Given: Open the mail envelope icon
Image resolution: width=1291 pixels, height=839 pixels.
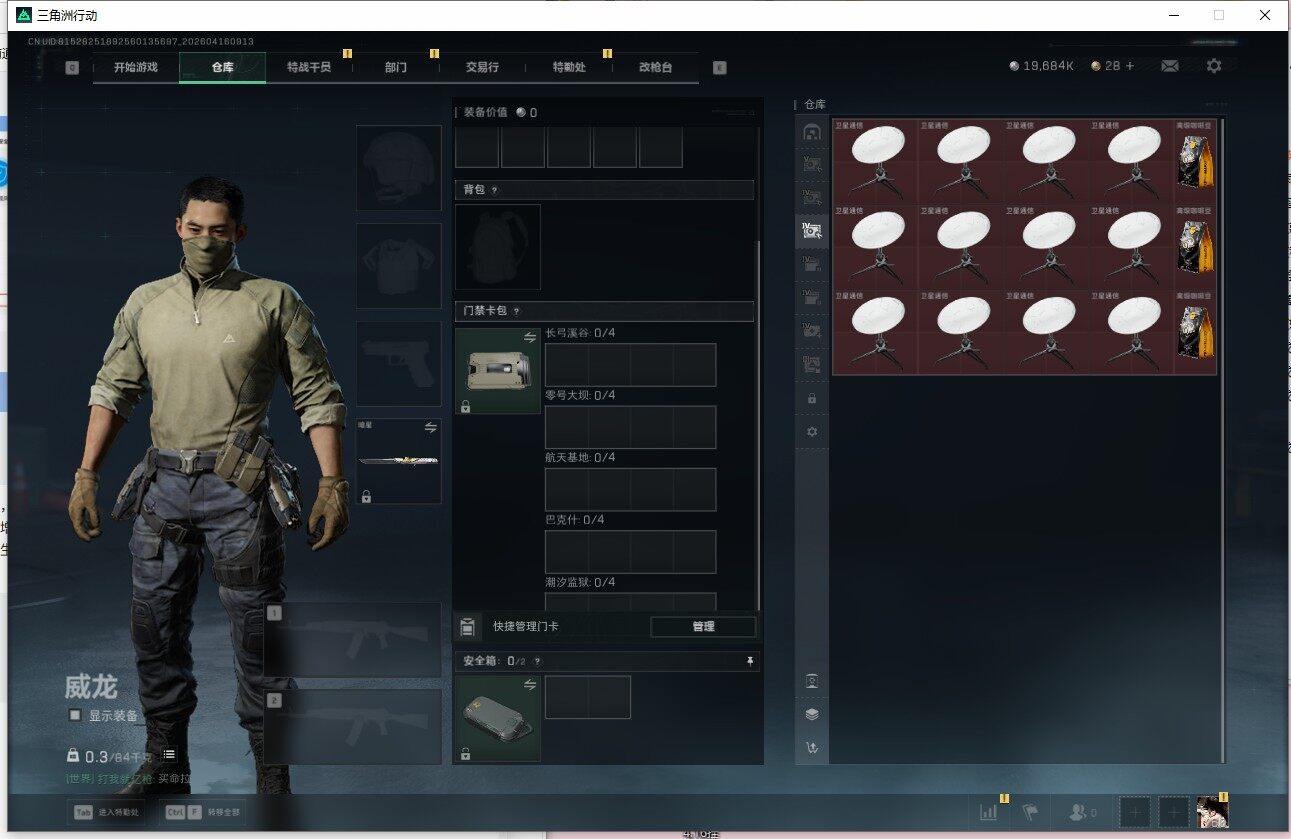Looking at the screenshot, I should pos(1169,66).
